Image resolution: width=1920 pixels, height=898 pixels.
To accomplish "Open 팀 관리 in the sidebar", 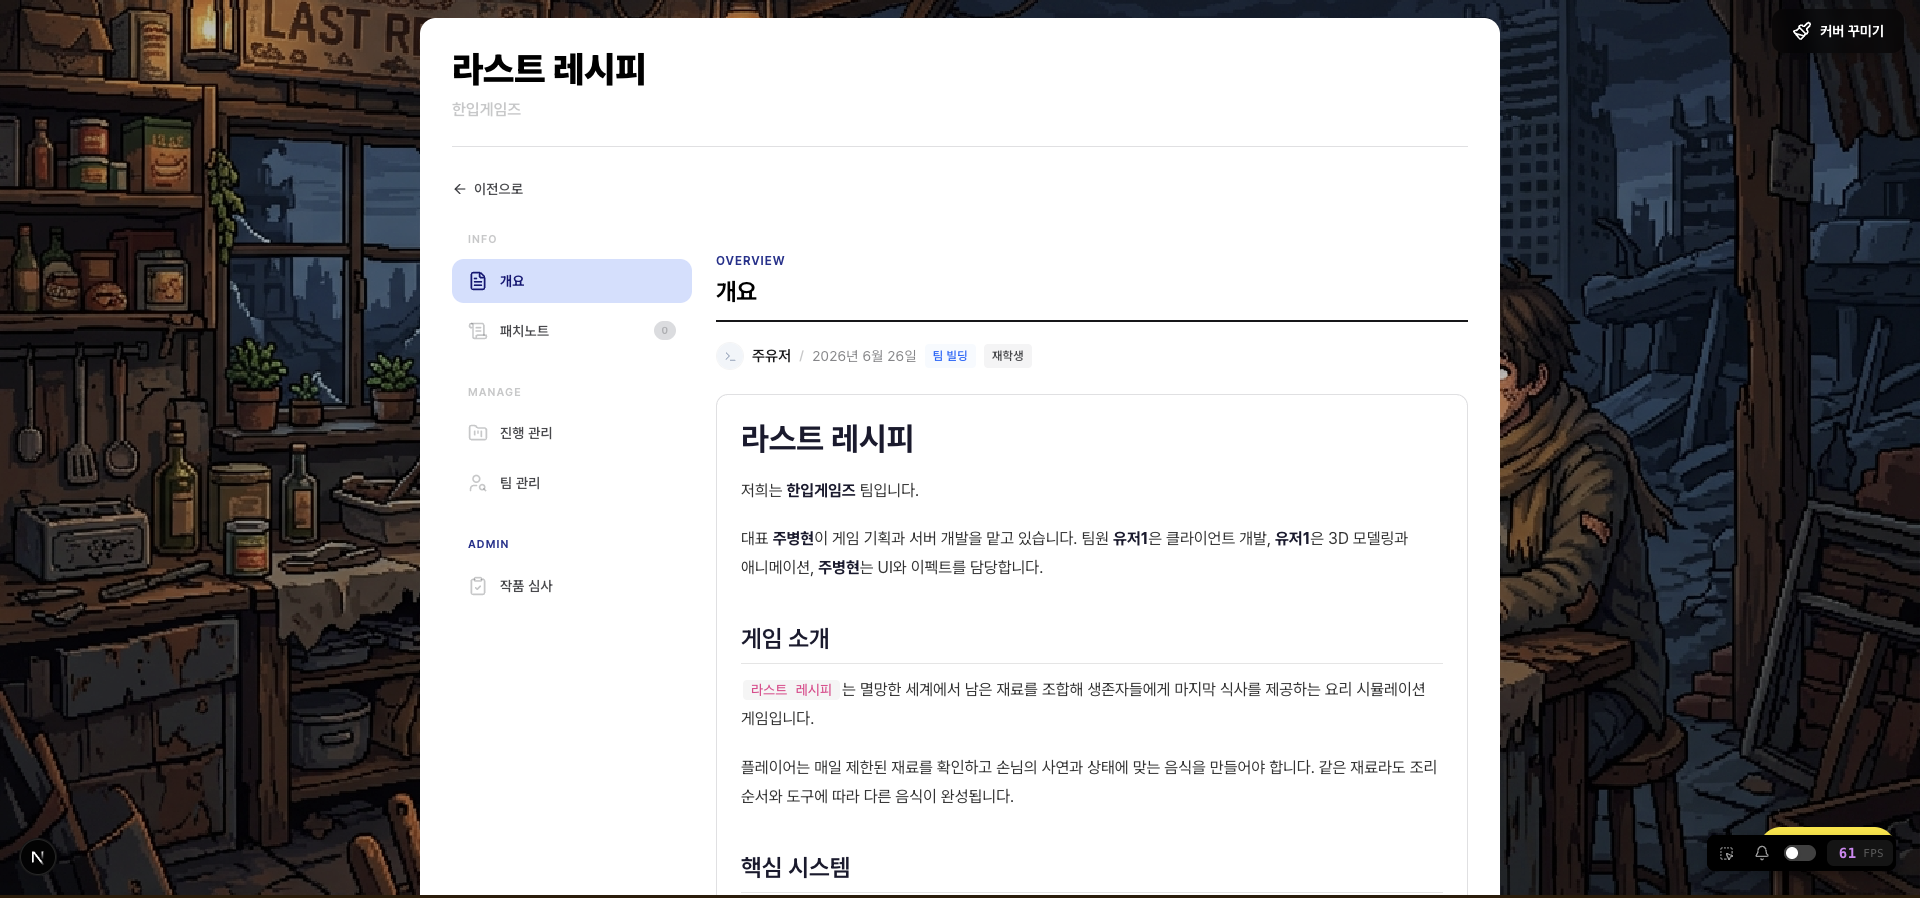I will pyautogui.click(x=572, y=483).
